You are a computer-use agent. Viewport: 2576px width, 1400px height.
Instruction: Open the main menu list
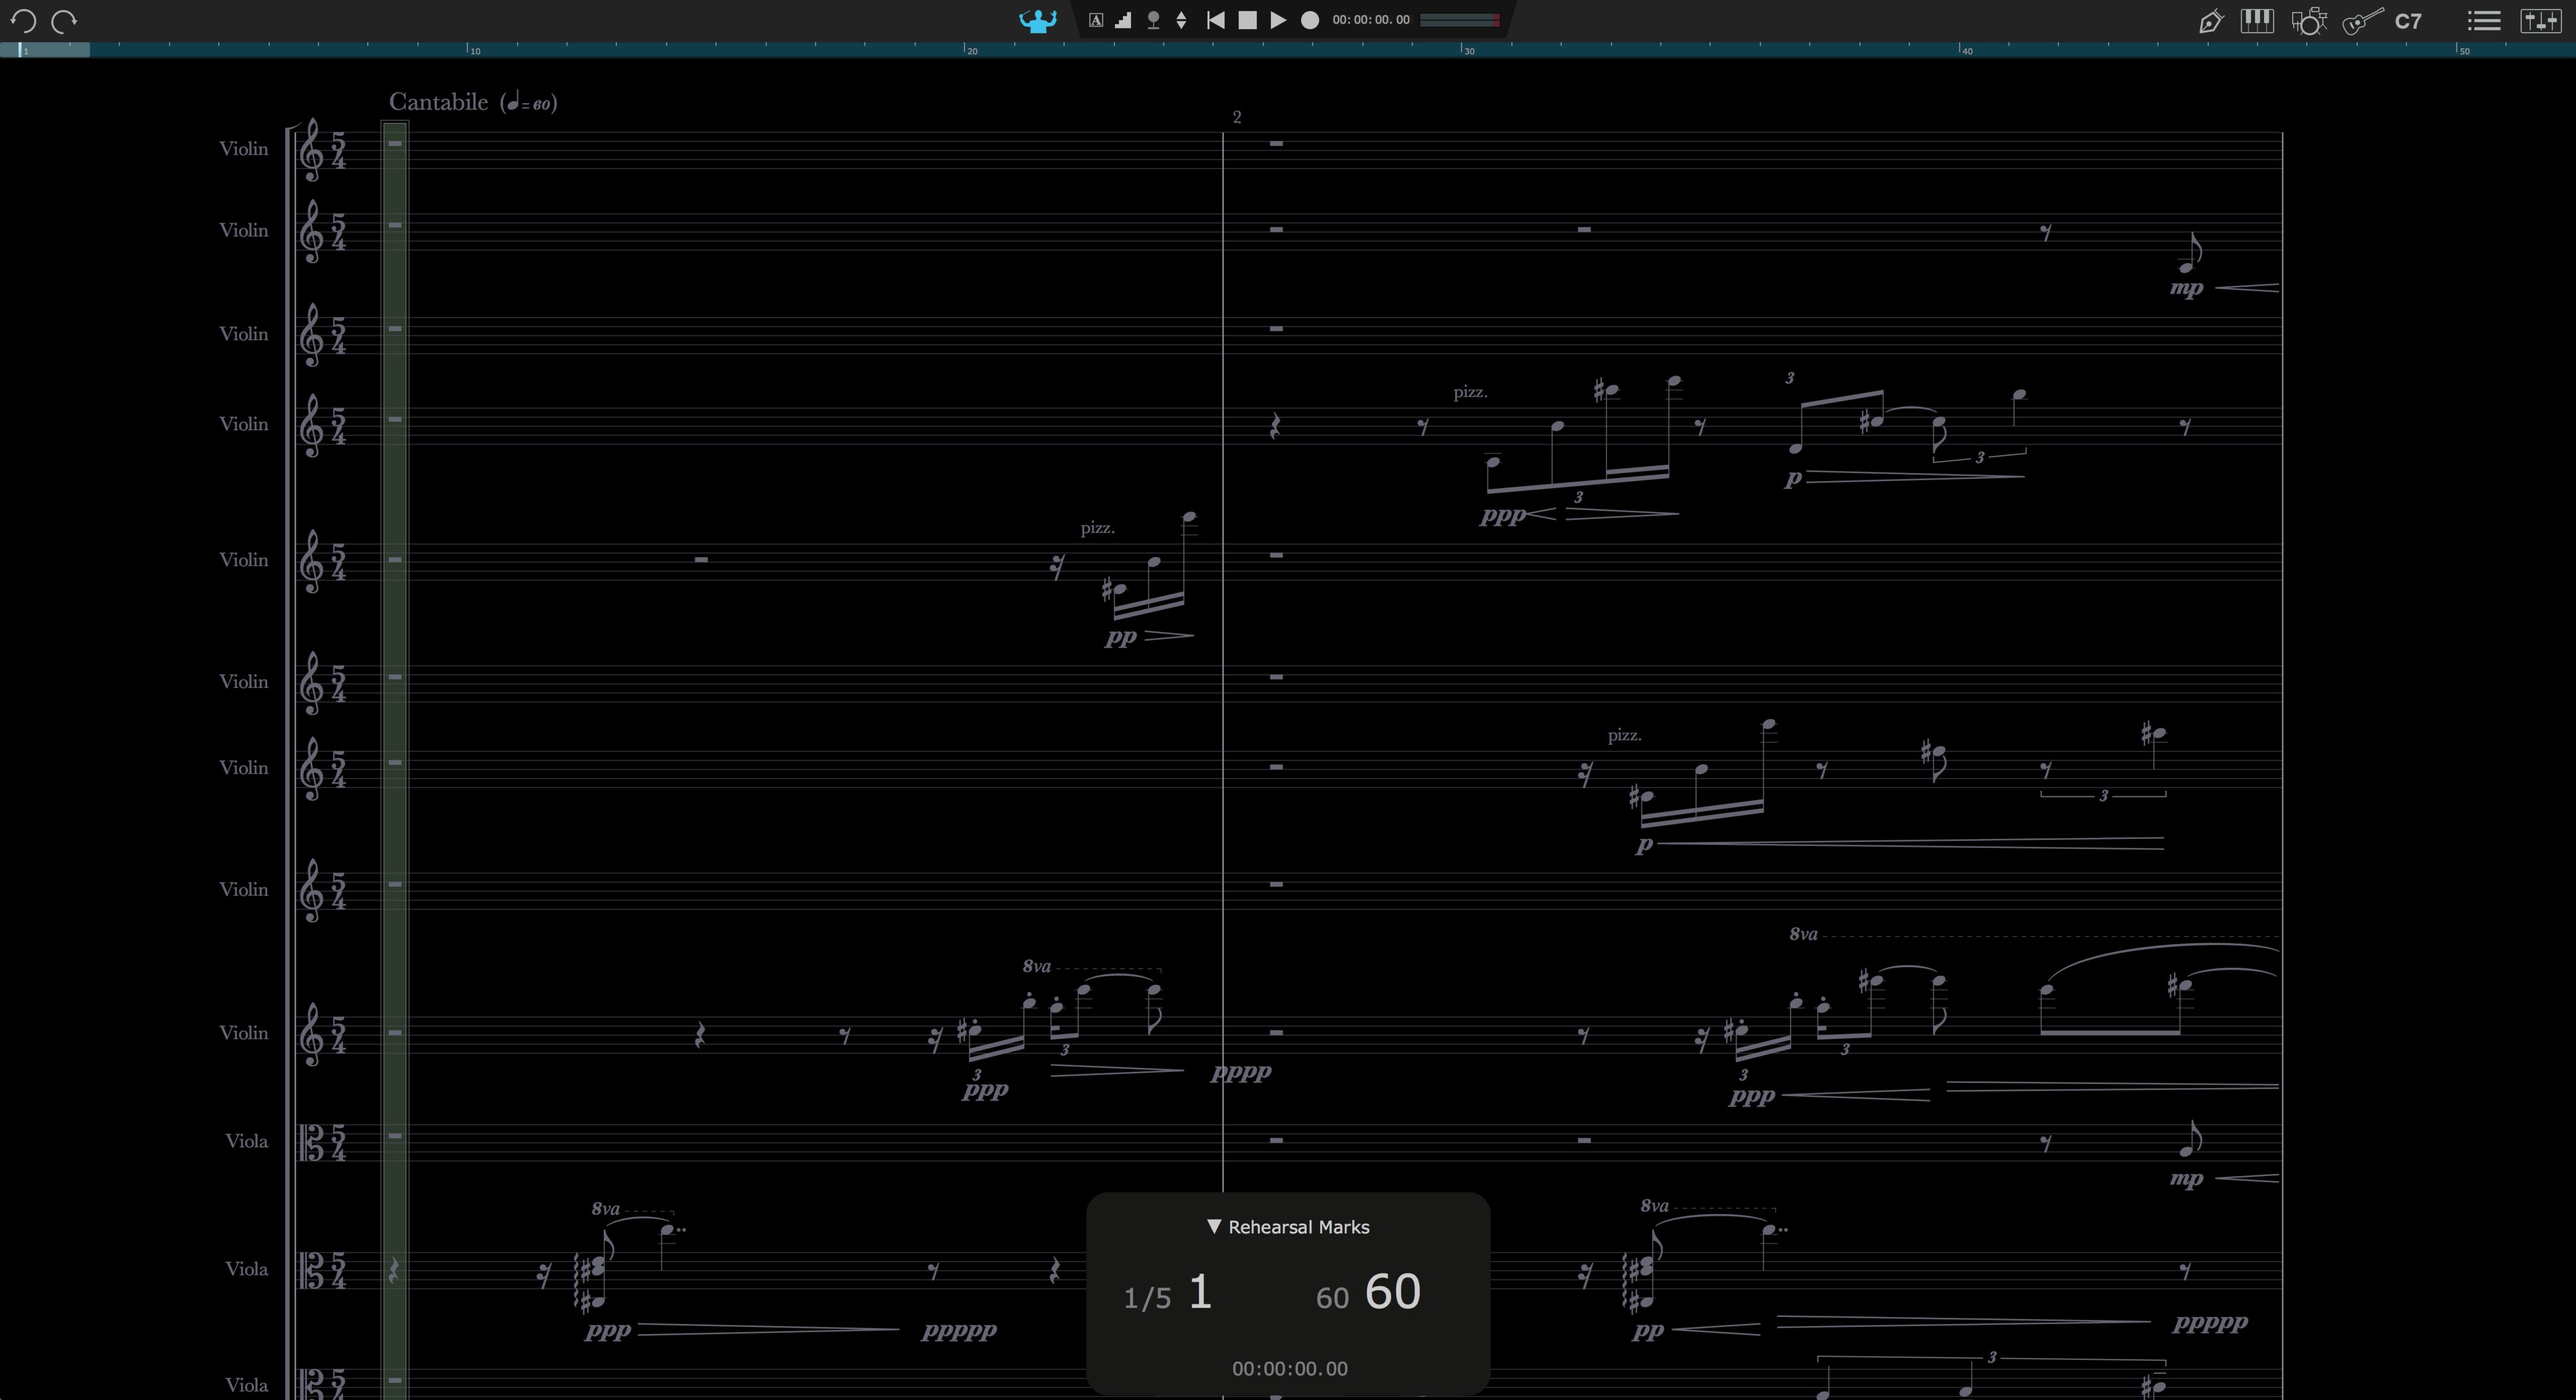click(2485, 20)
